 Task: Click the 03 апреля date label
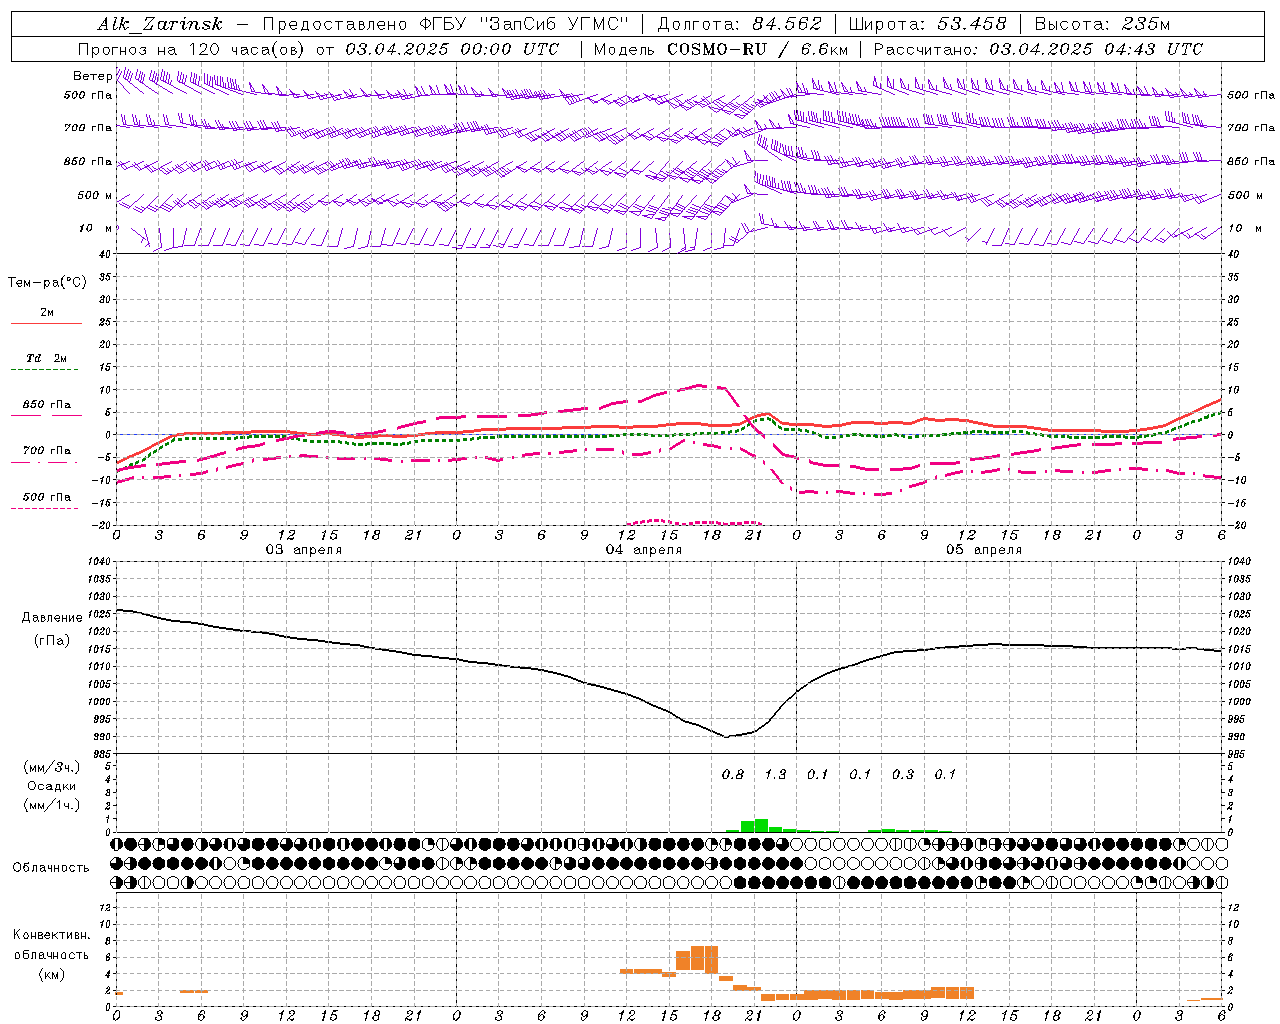[303, 550]
